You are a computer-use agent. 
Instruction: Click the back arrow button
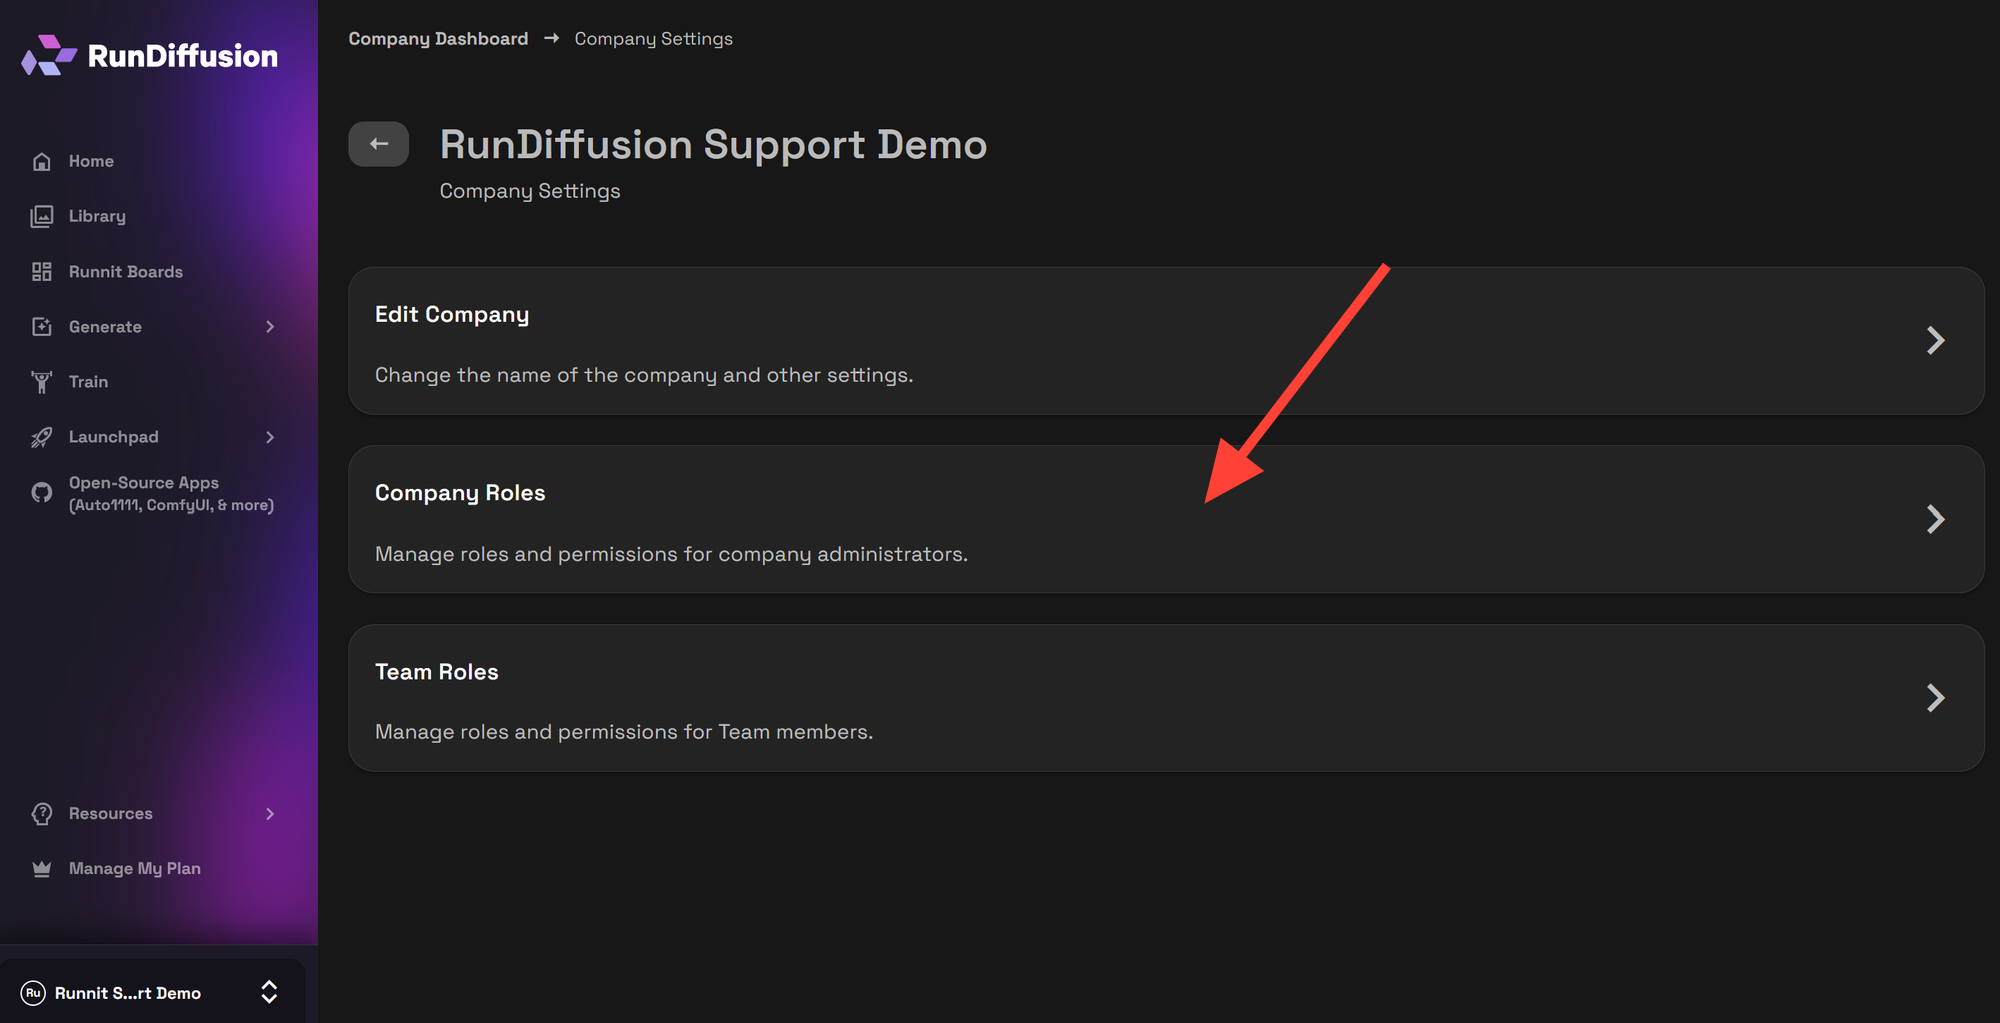point(378,143)
